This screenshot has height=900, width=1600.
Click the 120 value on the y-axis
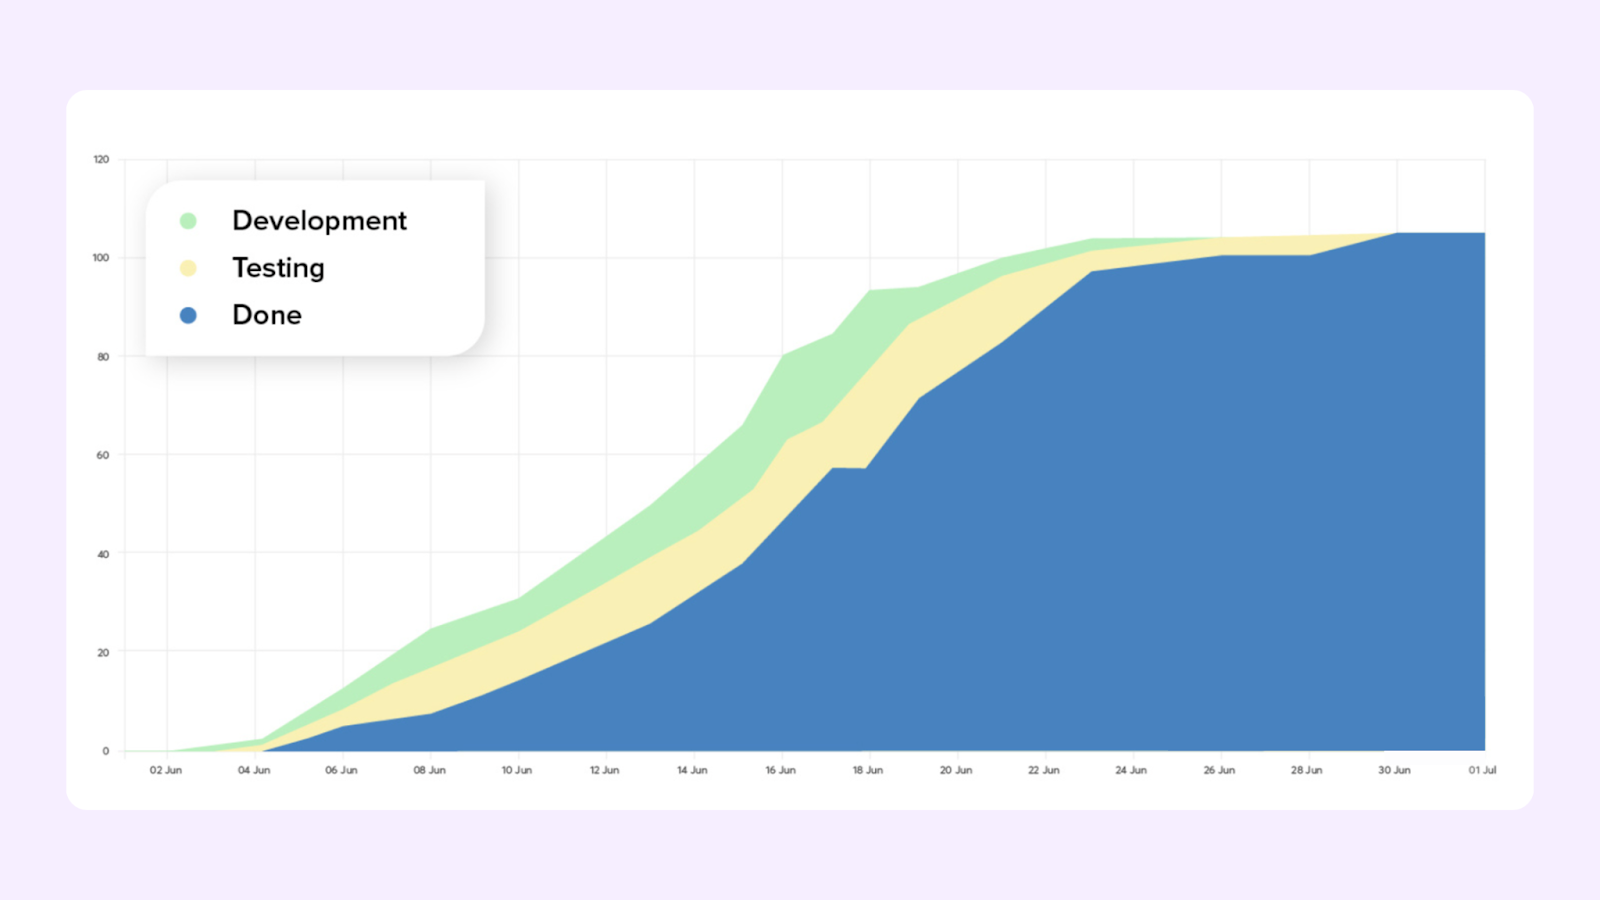(101, 160)
